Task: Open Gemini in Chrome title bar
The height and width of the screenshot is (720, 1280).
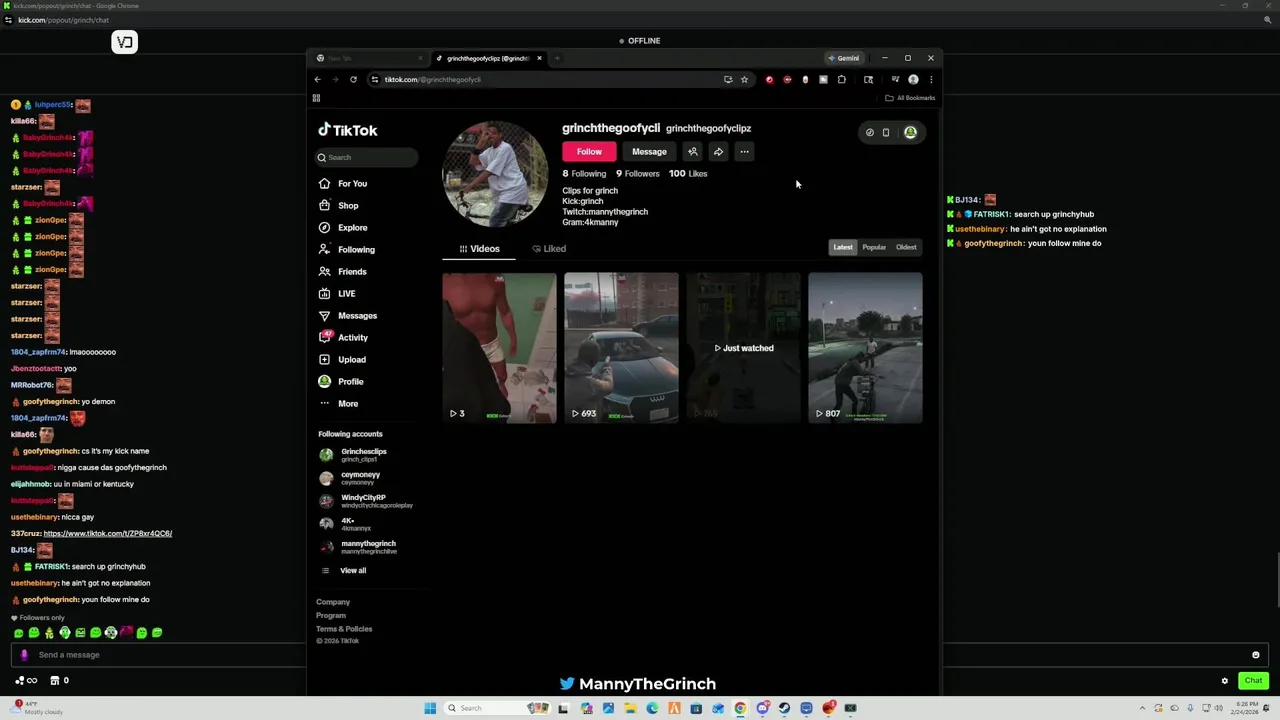Action: click(844, 58)
